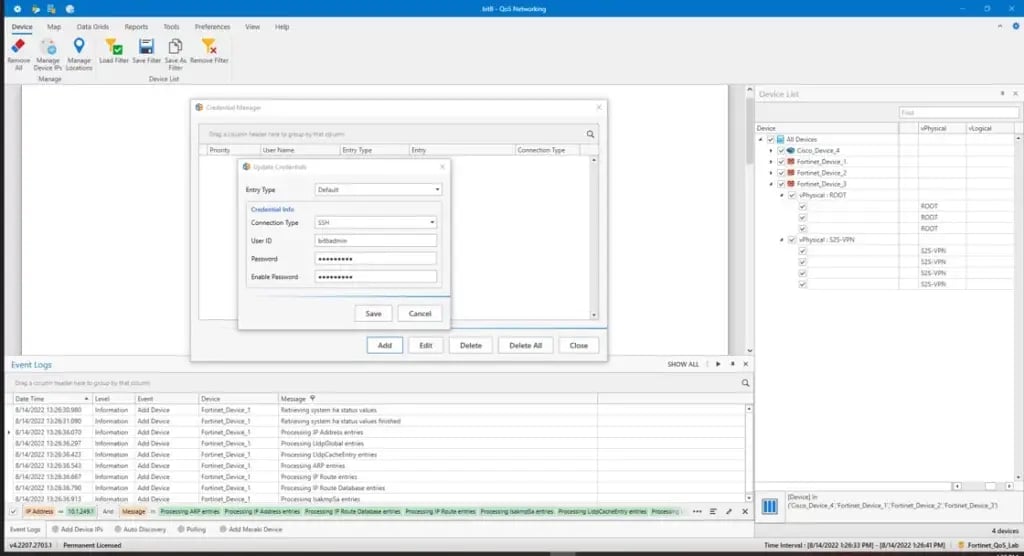Open Manage Device IPs tool
Image resolution: width=1024 pixels, height=556 pixels.
click(48, 47)
